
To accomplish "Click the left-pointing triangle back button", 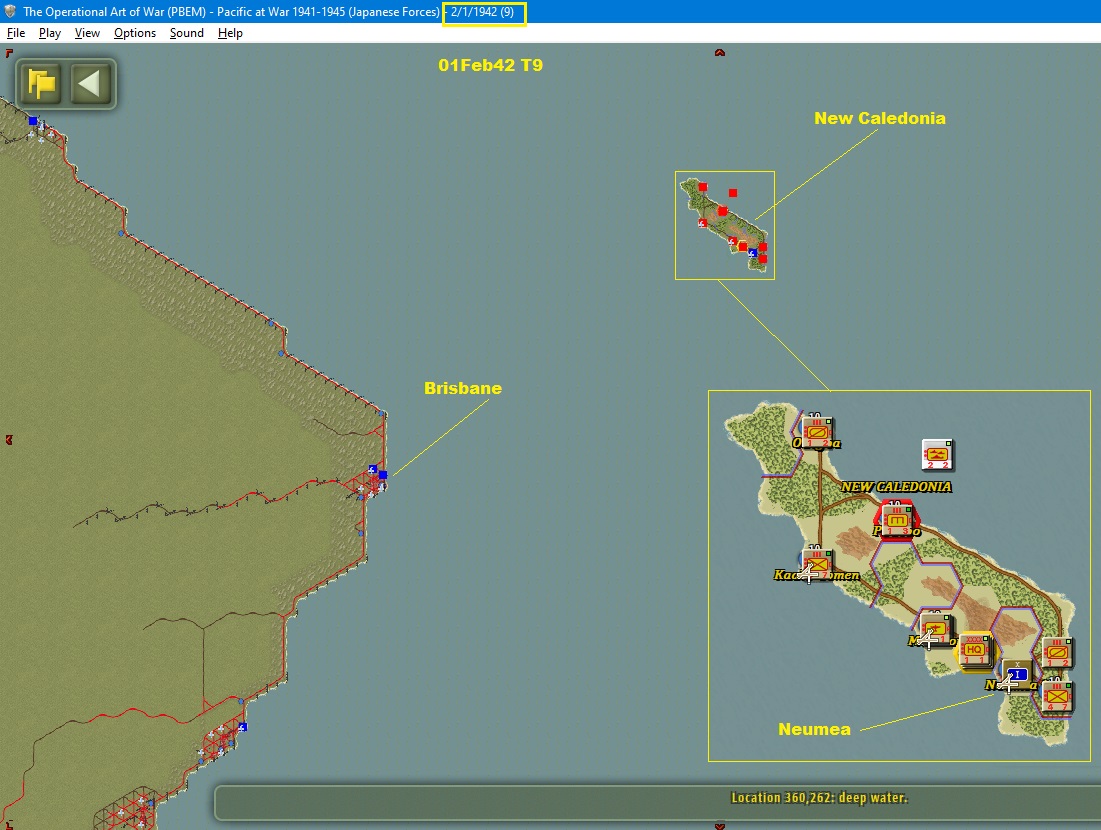I will tap(91, 84).
